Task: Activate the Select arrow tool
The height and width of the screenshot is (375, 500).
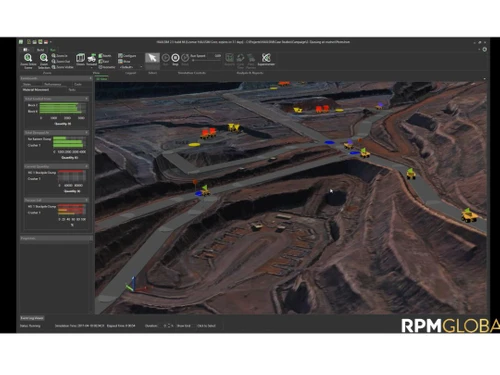Action: coord(152,58)
